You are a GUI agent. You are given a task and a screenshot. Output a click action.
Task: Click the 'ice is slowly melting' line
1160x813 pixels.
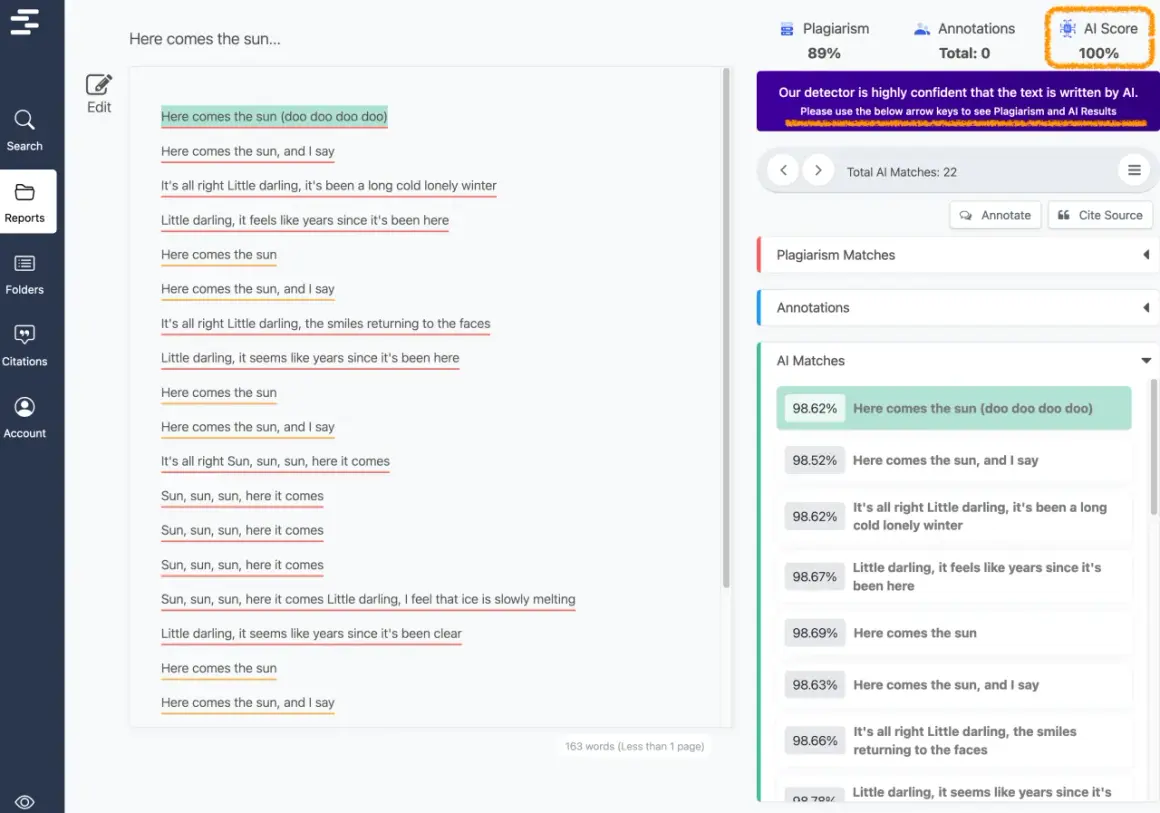[x=368, y=599]
